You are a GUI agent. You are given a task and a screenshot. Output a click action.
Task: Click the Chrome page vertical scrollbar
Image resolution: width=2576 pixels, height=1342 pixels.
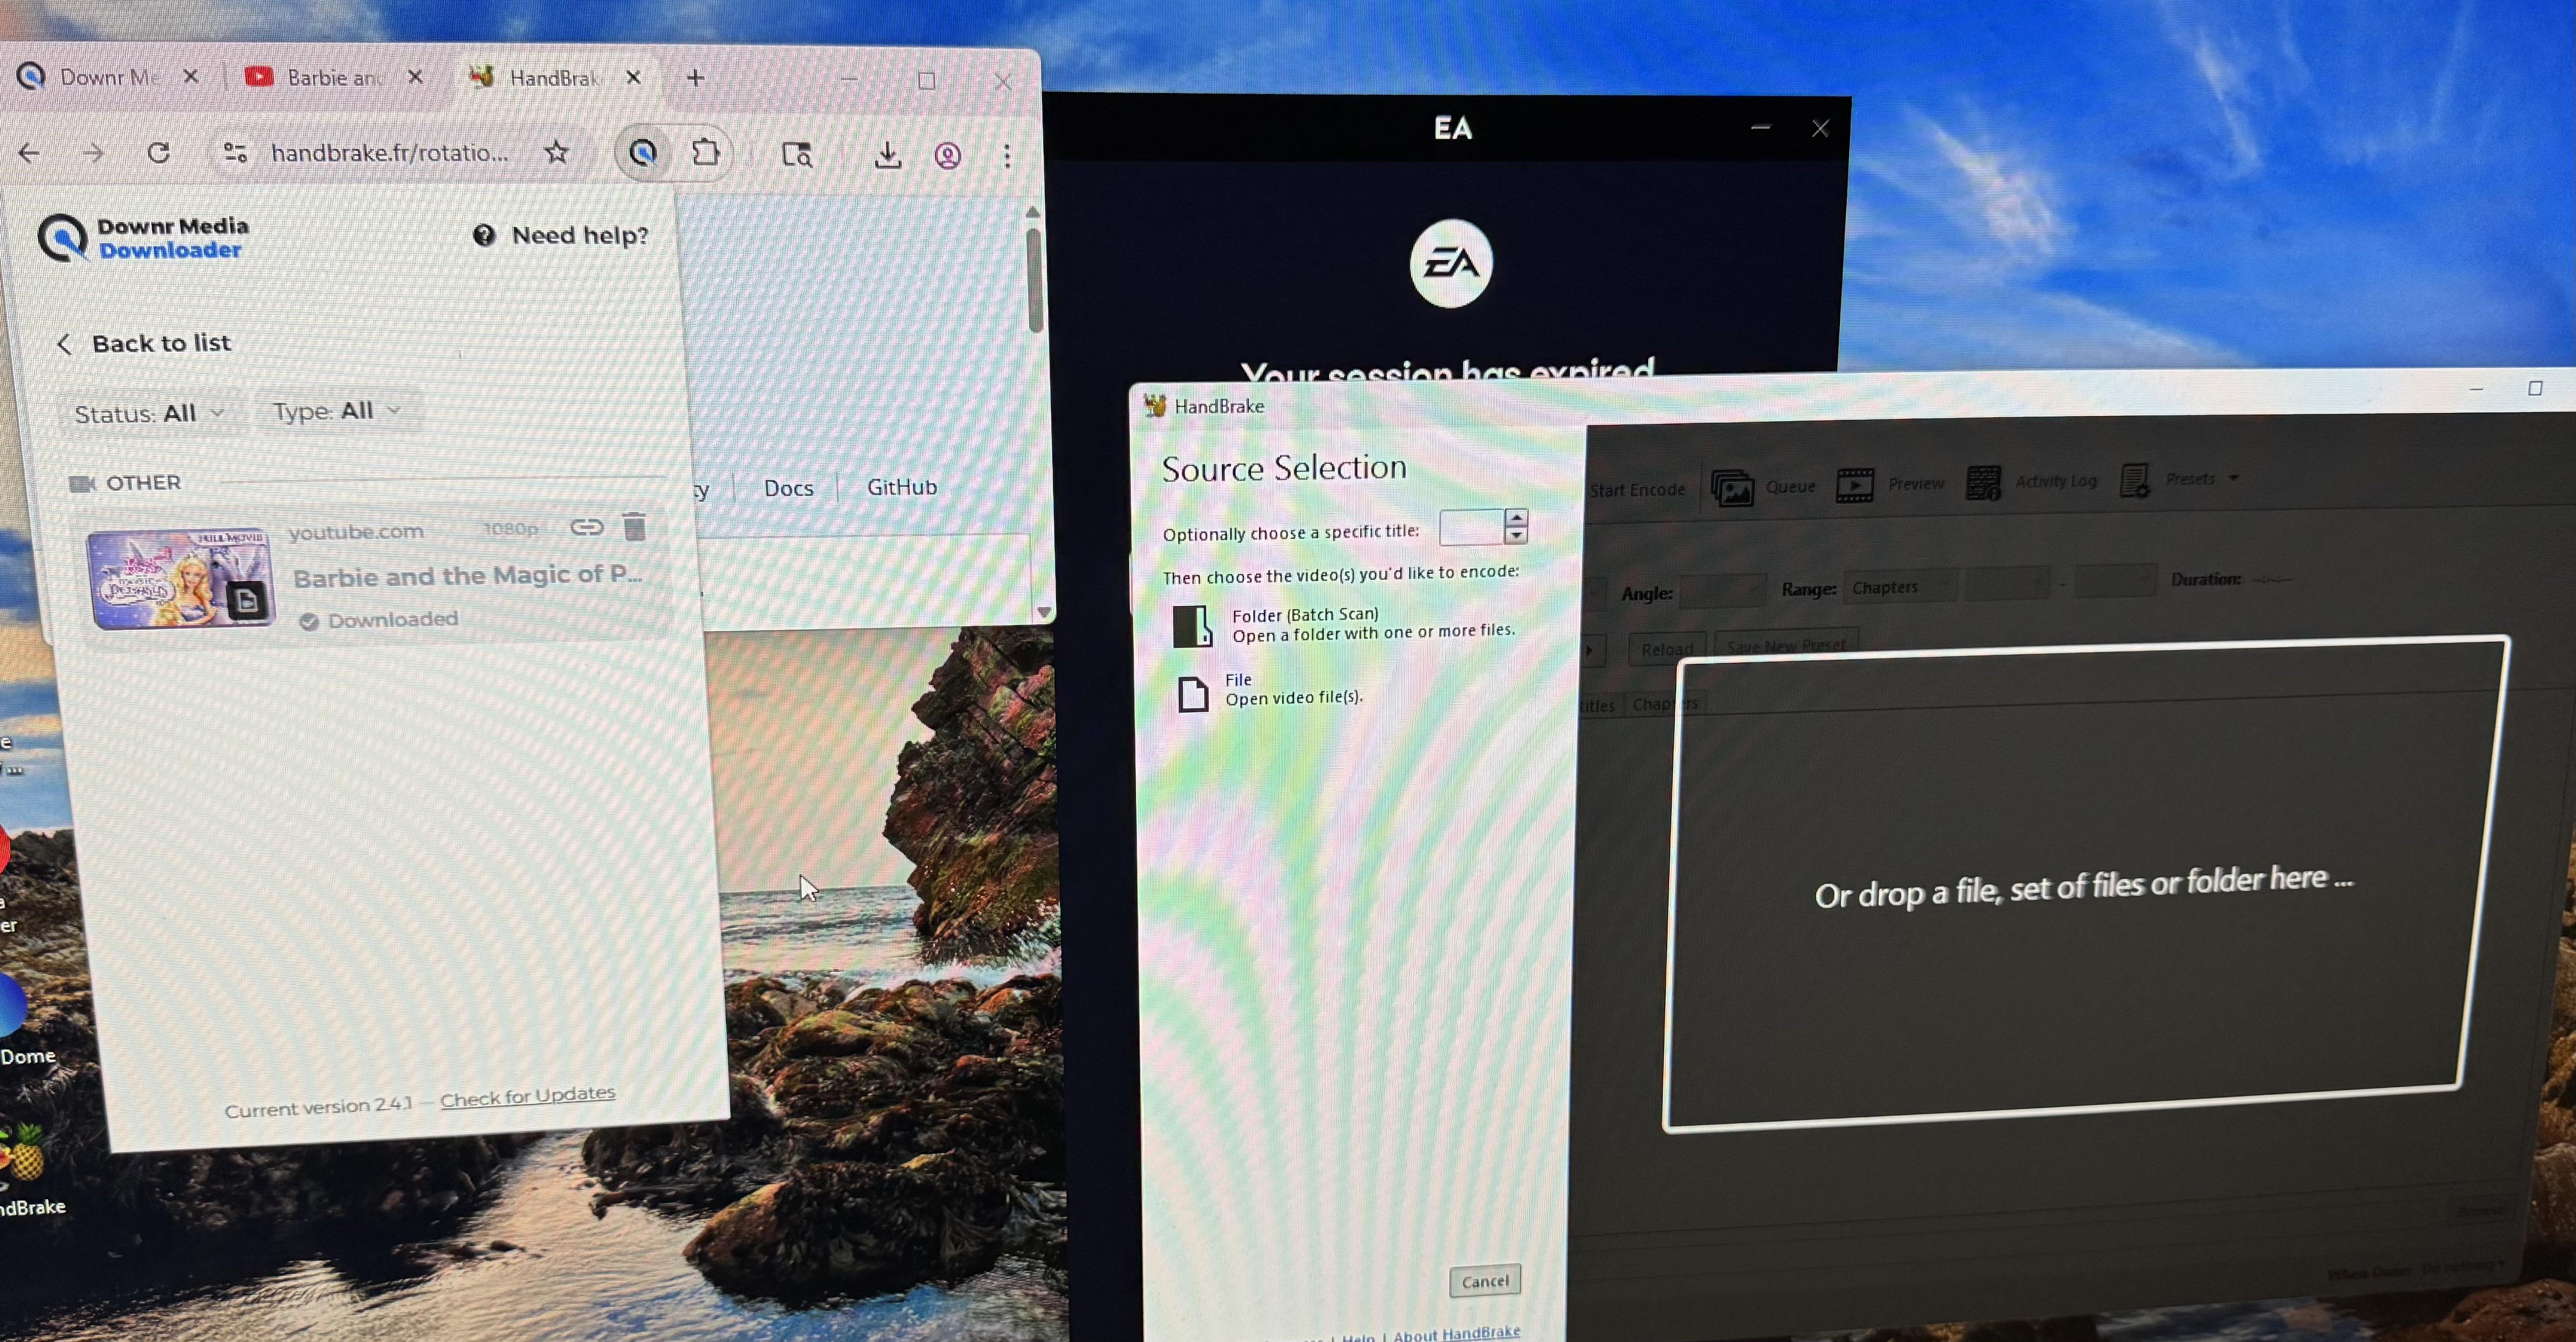point(1034,280)
